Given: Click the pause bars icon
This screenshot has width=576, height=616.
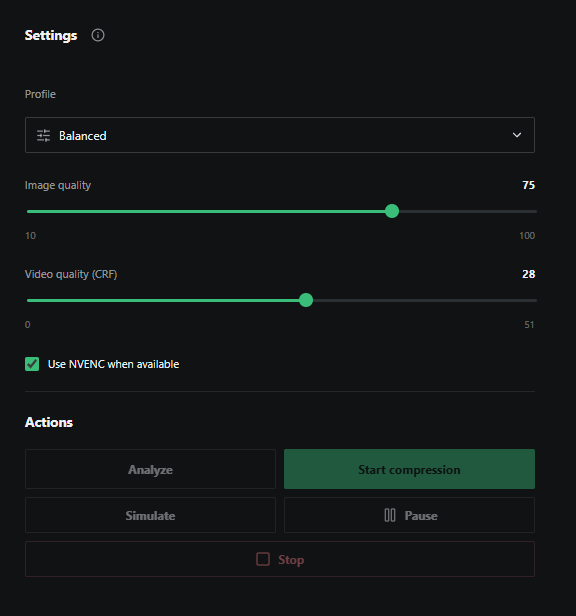Looking at the screenshot, I should 390,515.
